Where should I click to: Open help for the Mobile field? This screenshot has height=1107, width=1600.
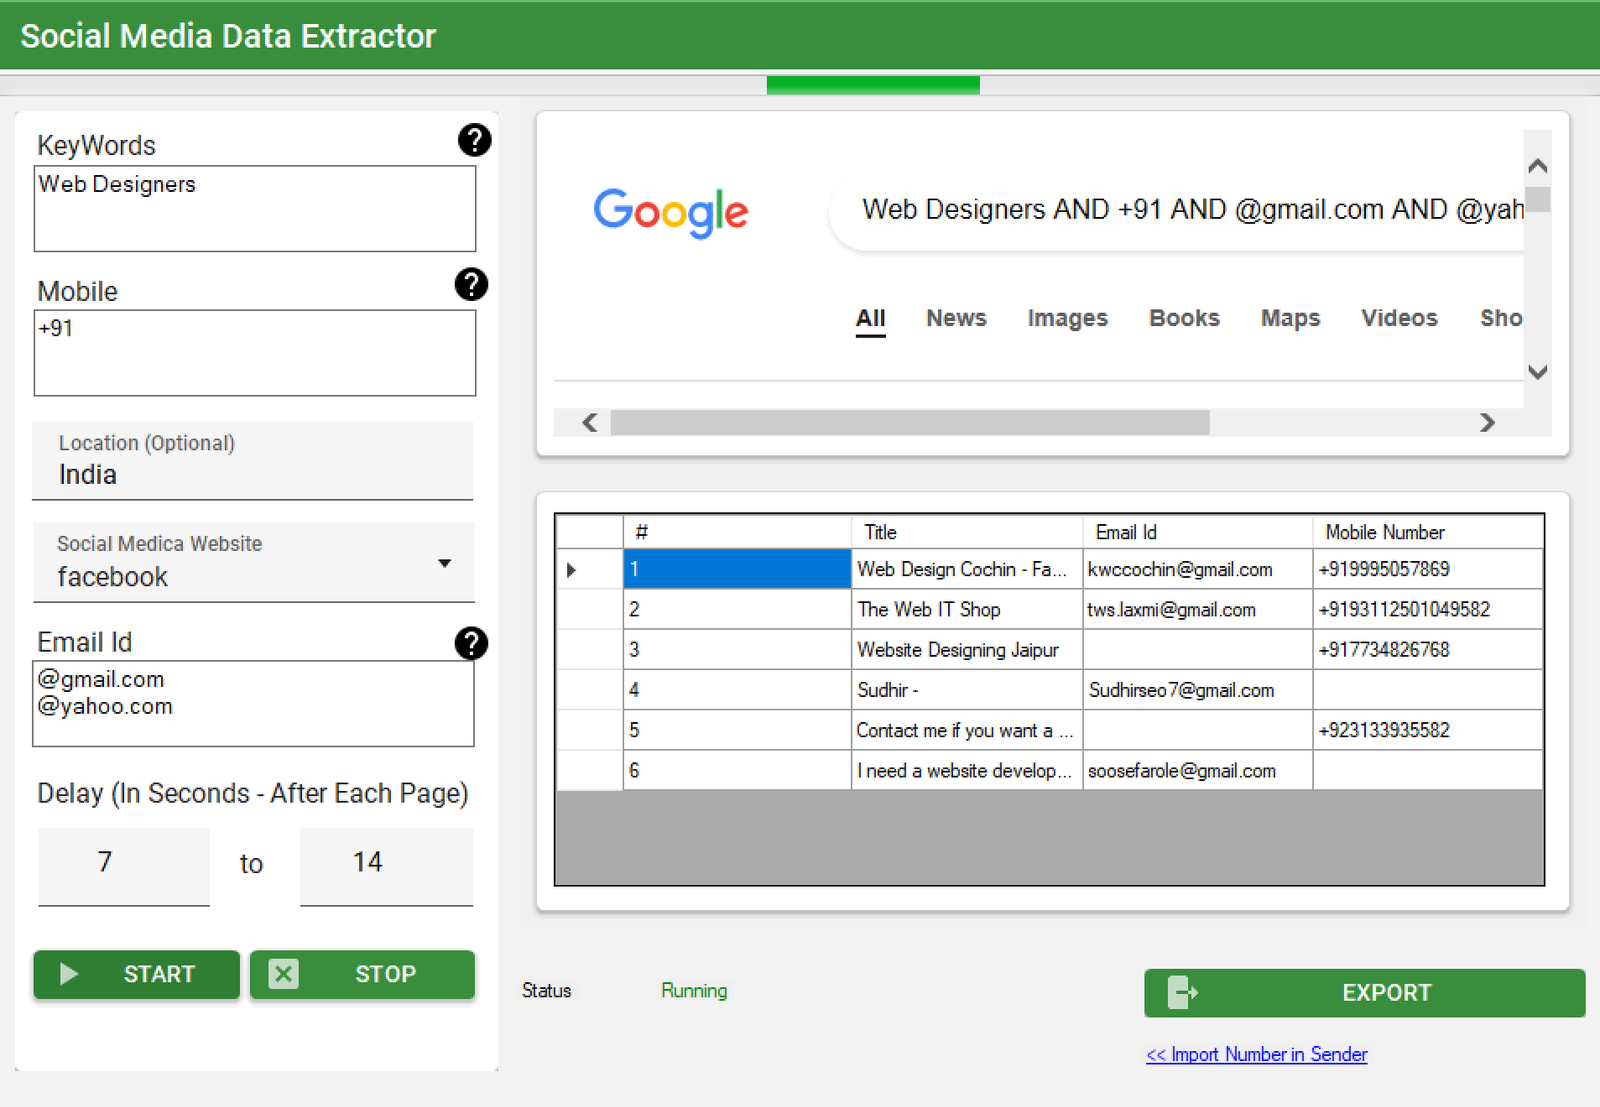[471, 284]
